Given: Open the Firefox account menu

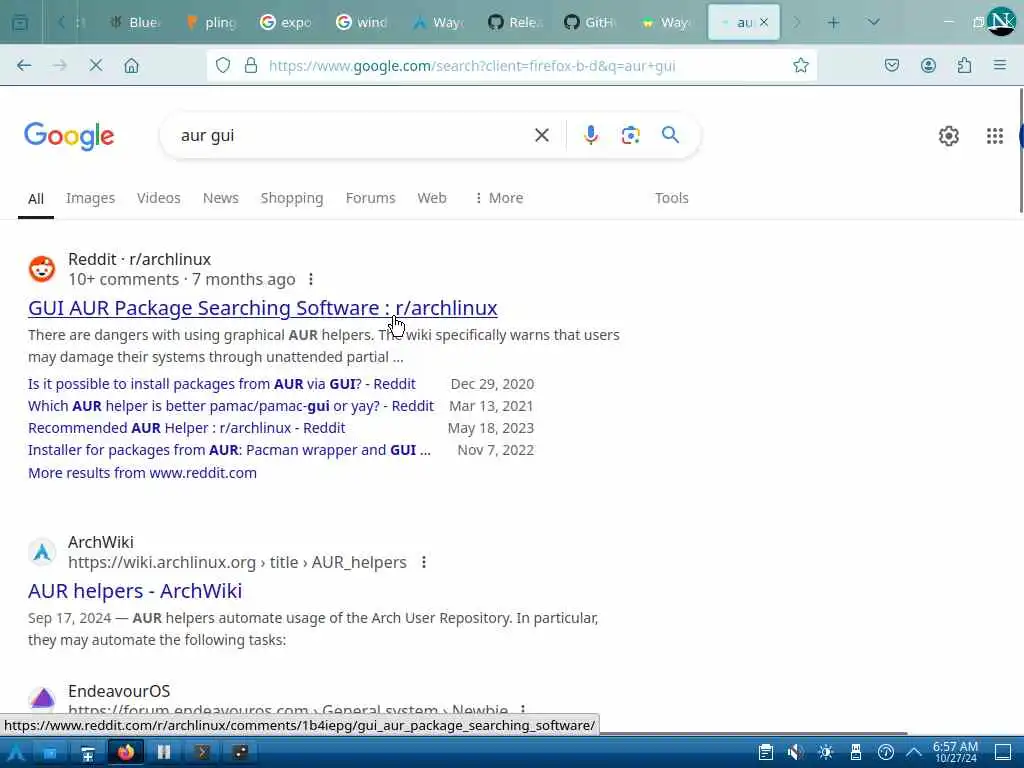Looking at the screenshot, I should (928, 65).
